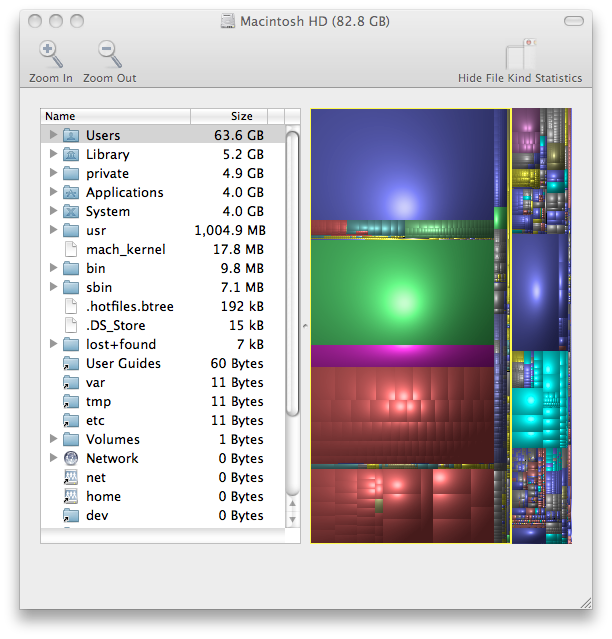Select the Network globe icon
Viewport: 612px width, 639px height.
click(x=71, y=458)
